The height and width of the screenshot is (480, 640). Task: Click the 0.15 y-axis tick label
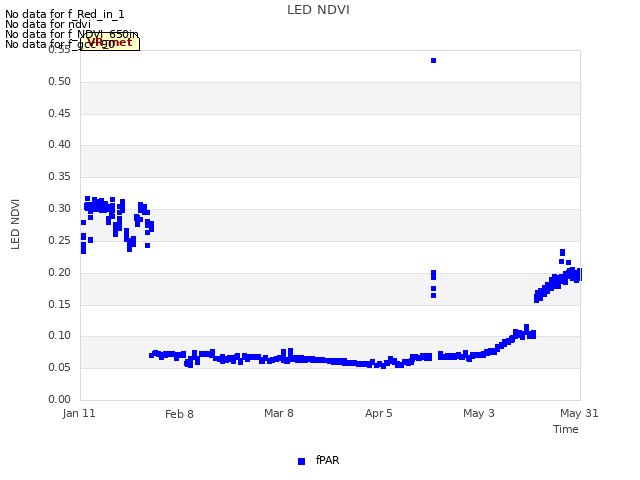[x=60, y=304]
